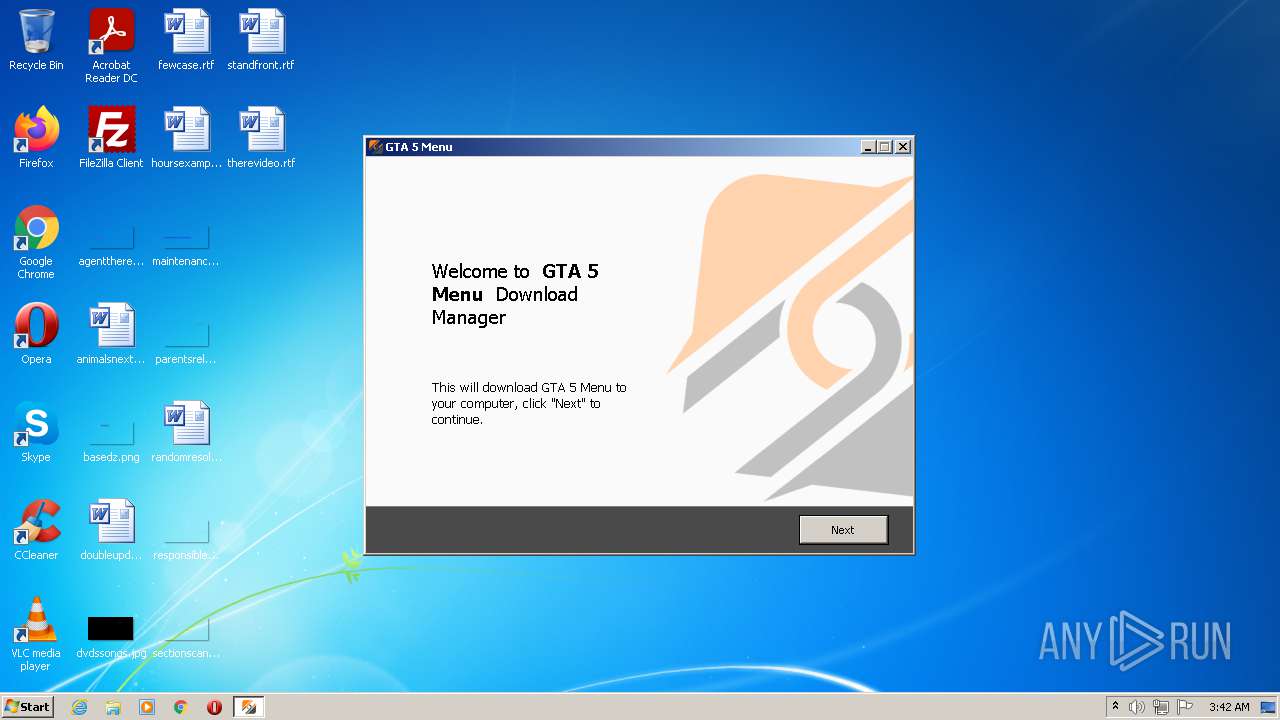Select the VLC media player shortcut

(36, 634)
